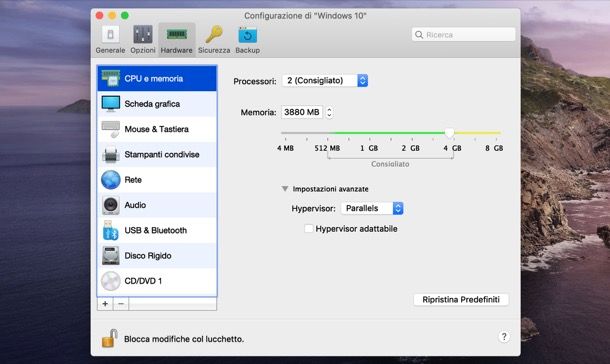Select USB & Bluetooth icon
610x364 pixels.
coord(111,230)
